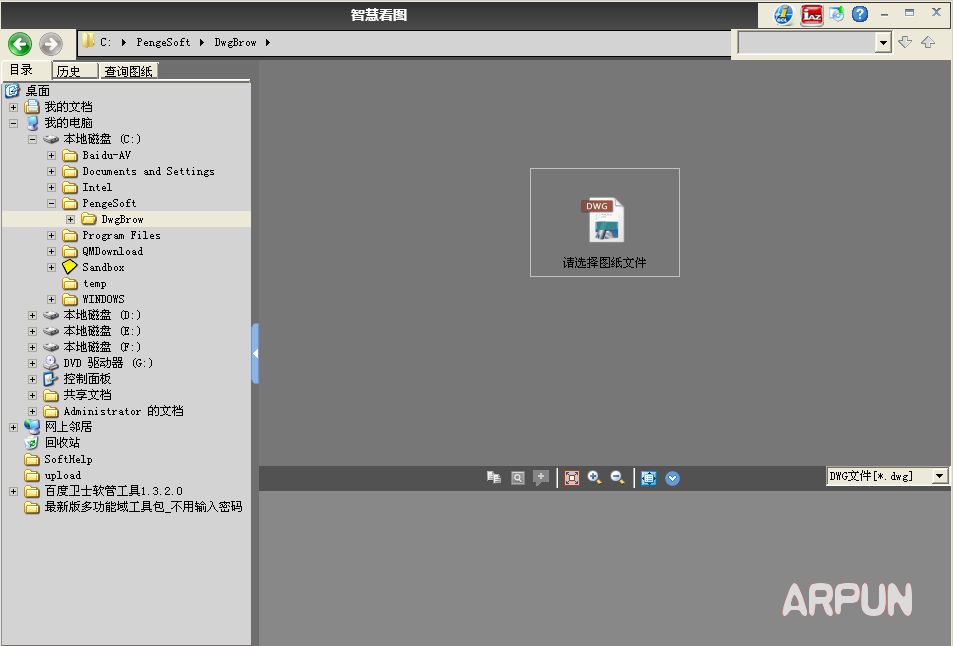
Task: Select the DwgBrow folder in tree
Action: pyautogui.click(x=122, y=219)
